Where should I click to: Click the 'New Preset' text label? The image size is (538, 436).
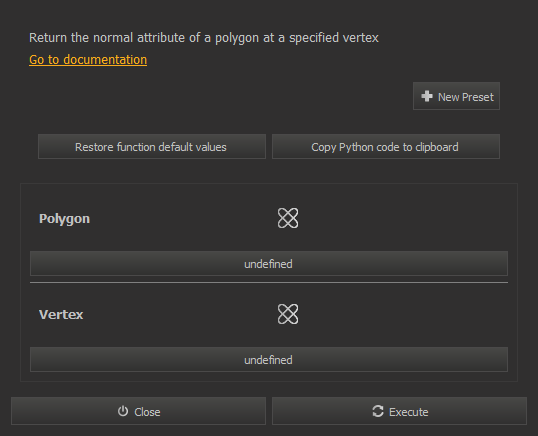click(466, 97)
